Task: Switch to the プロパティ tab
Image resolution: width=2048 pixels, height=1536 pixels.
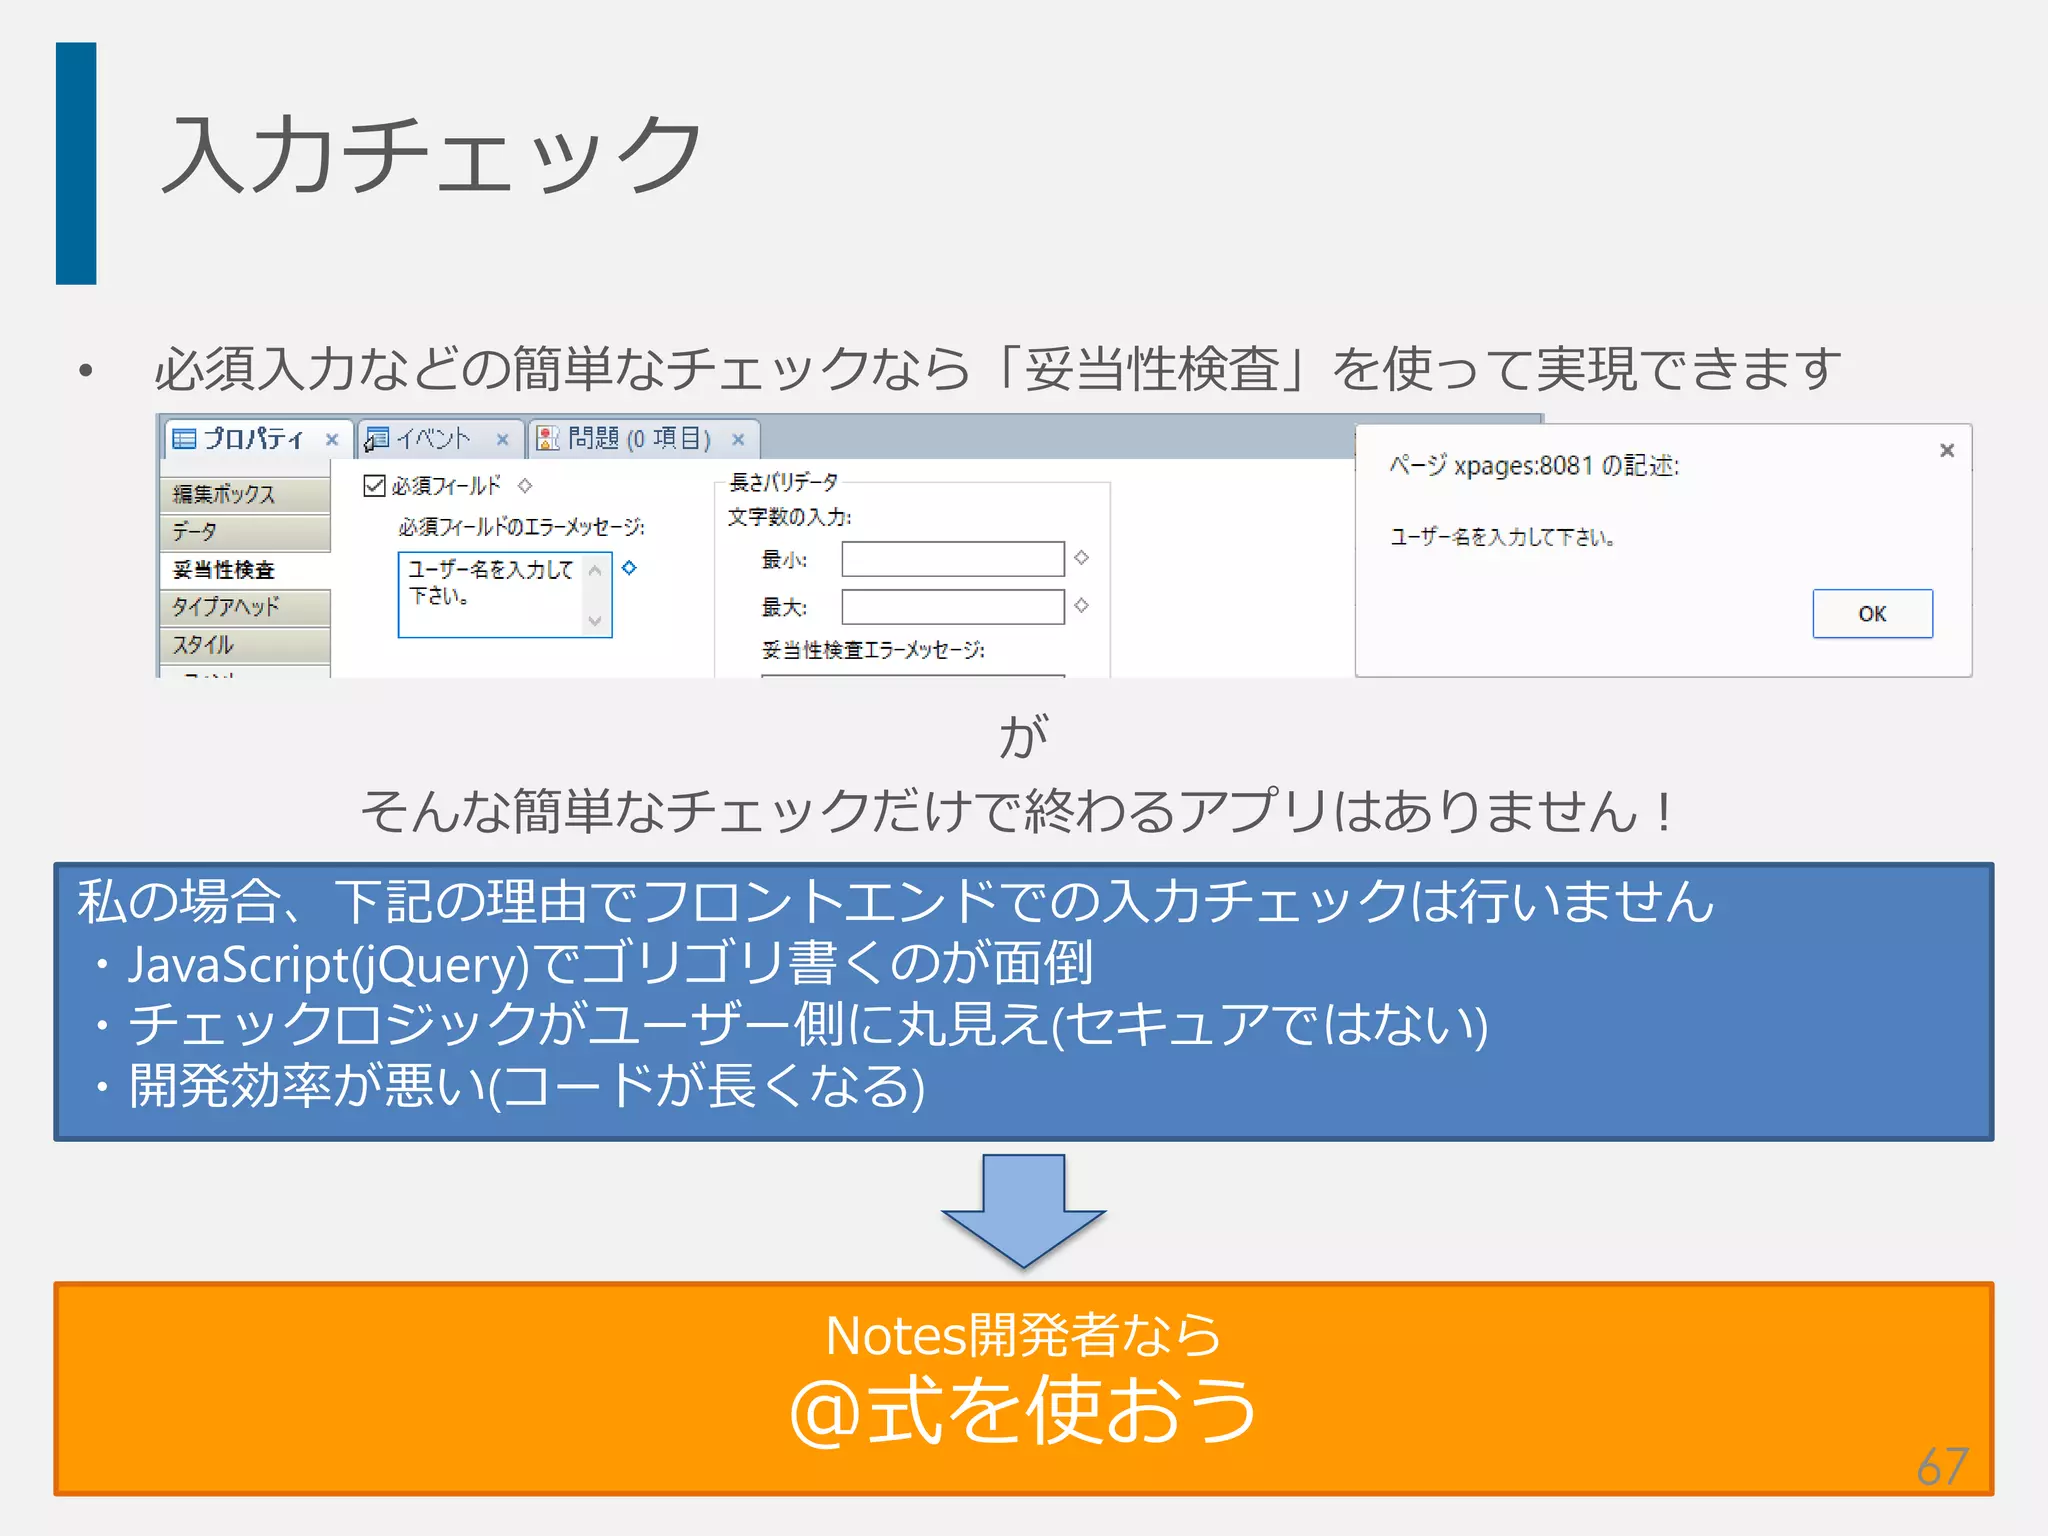Action: click(x=256, y=439)
